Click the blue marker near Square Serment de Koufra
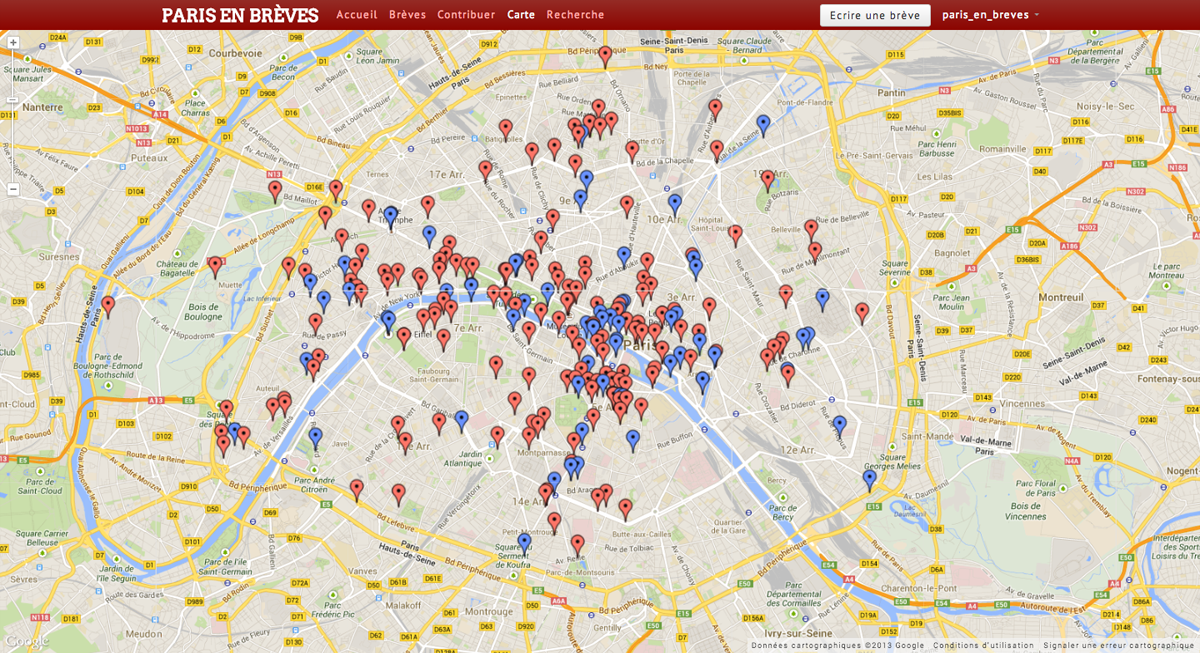This screenshot has width=1200, height=653. [x=524, y=542]
